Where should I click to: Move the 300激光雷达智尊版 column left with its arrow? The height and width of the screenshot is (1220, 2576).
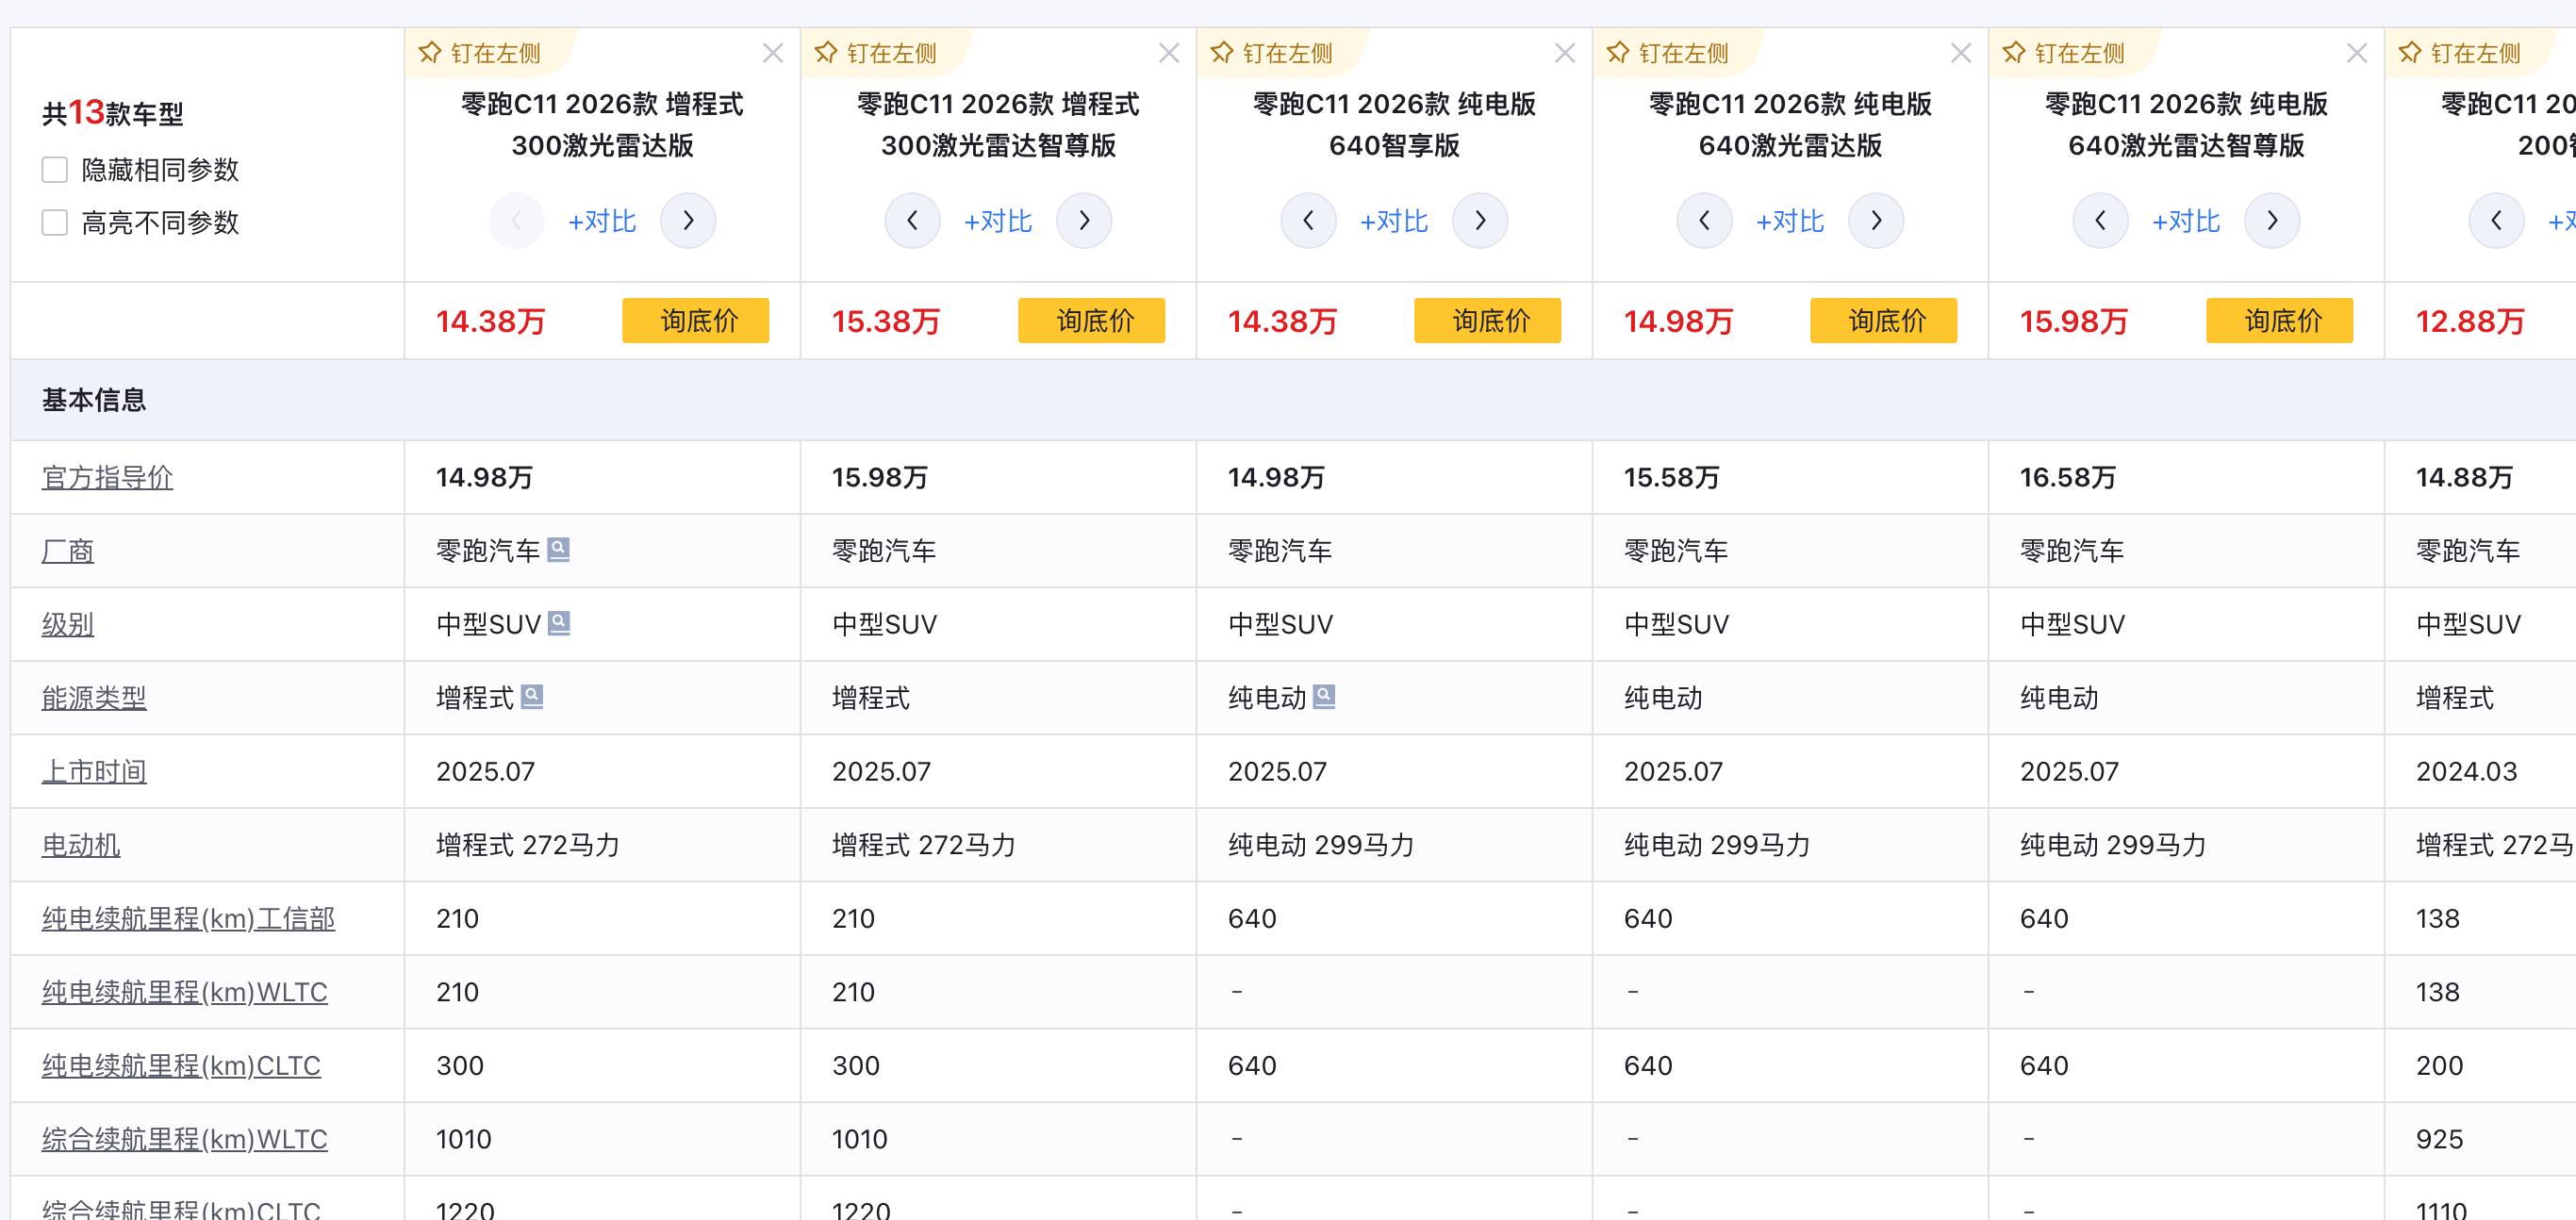912,221
